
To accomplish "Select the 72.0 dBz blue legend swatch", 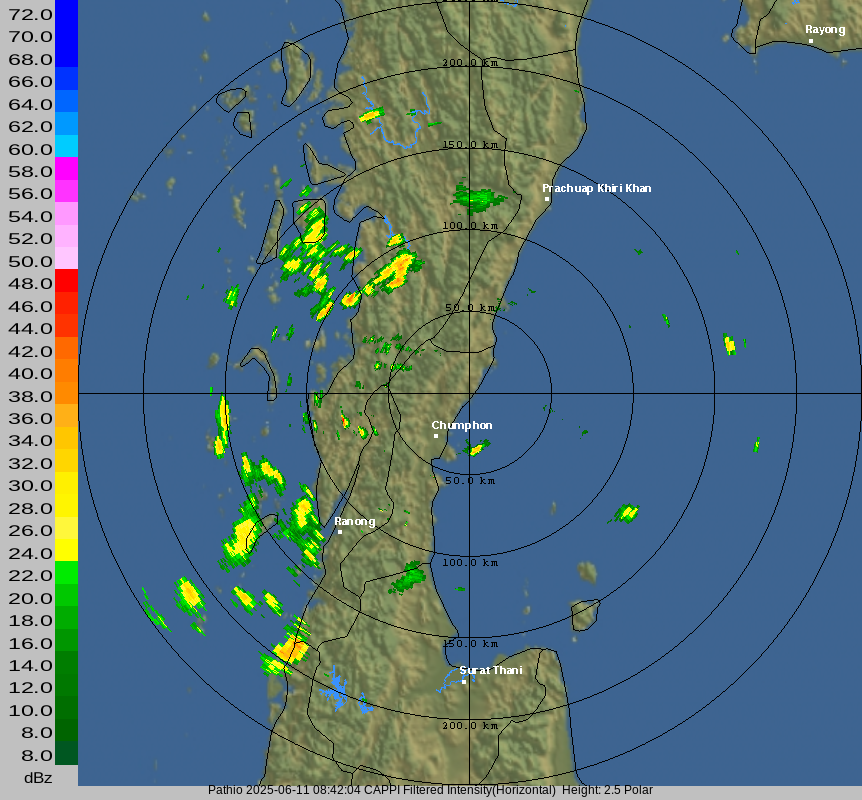I will click(66, 14).
